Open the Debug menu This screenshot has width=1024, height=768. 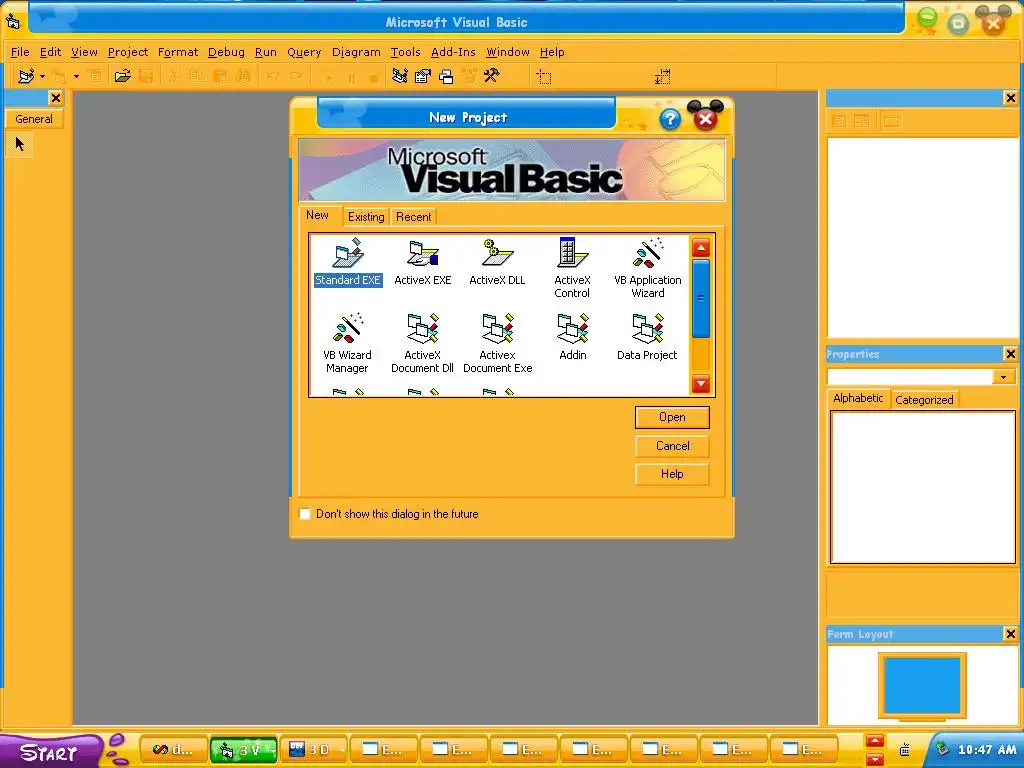226,52
